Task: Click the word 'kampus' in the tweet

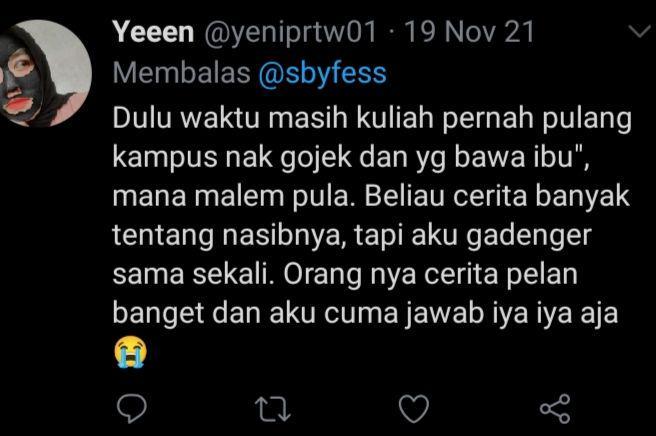Action: click(x=165, y=158)
